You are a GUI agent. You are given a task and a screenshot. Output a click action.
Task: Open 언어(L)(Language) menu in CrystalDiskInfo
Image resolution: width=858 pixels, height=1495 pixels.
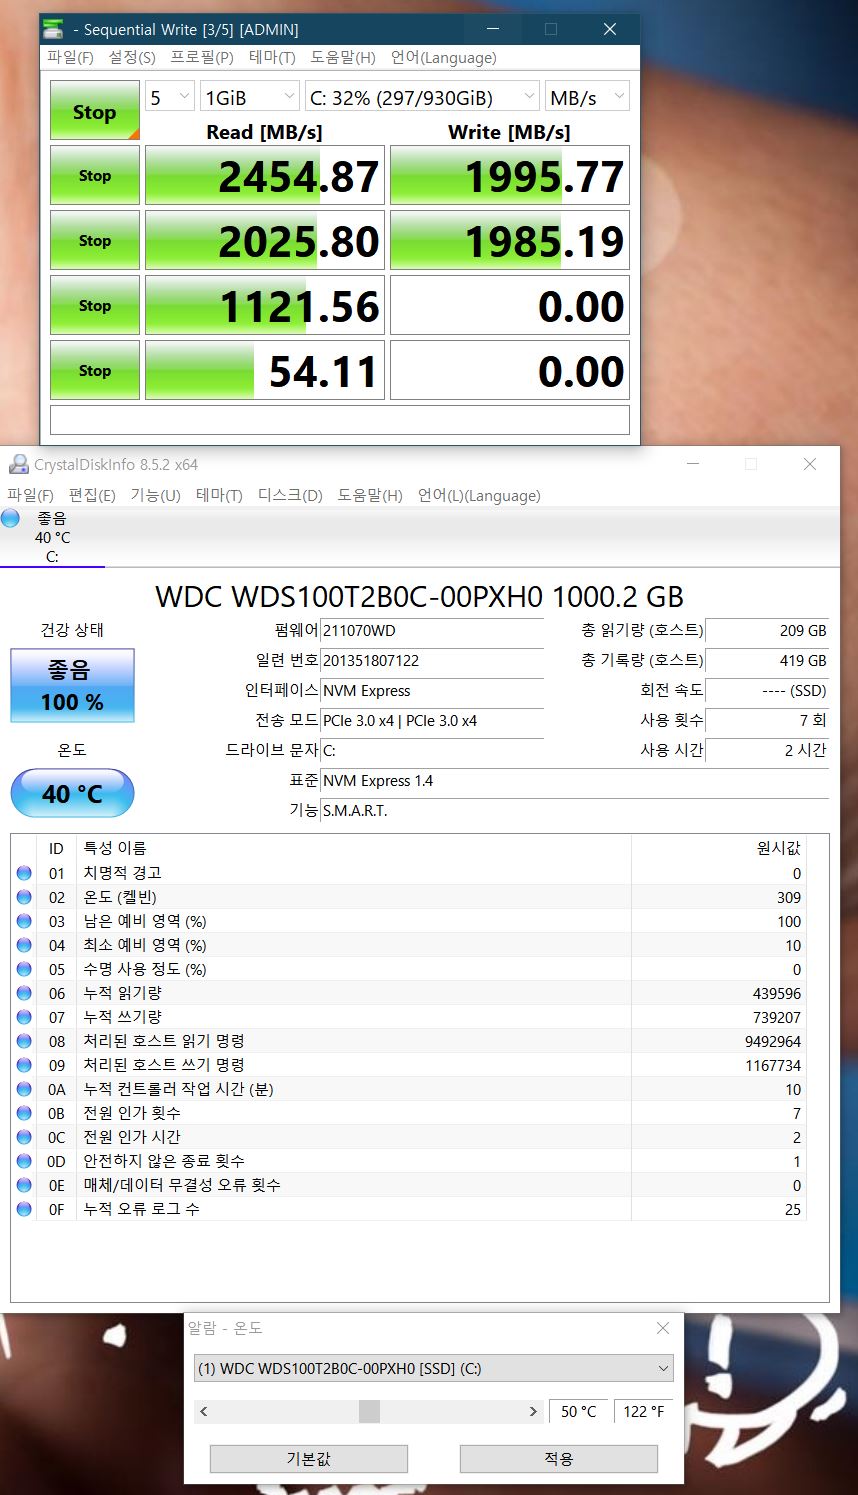[x=479, y=495]
